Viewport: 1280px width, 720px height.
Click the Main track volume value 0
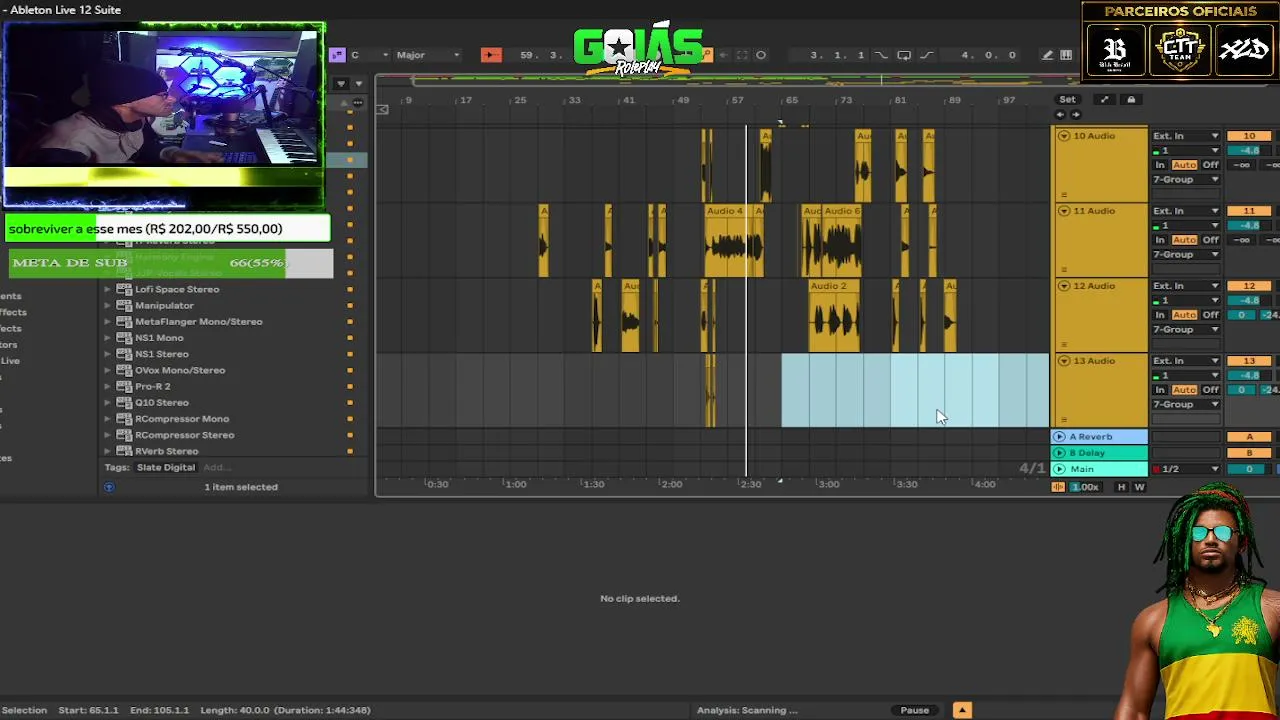point(1249,469)
